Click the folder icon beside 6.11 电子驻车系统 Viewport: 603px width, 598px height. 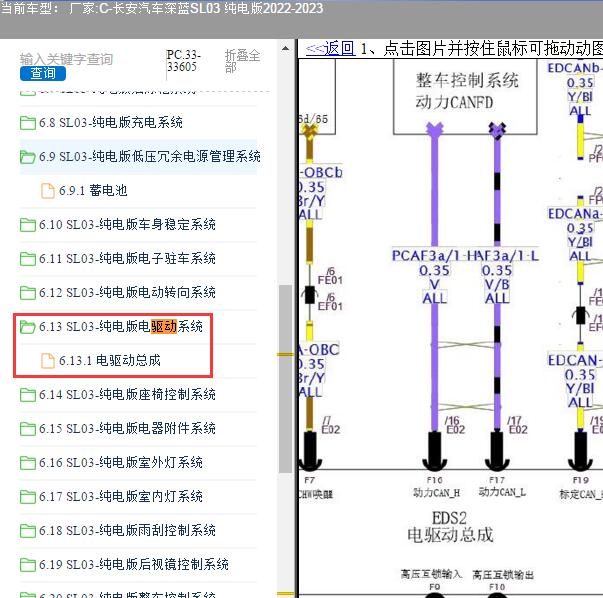tap(28, 259)
